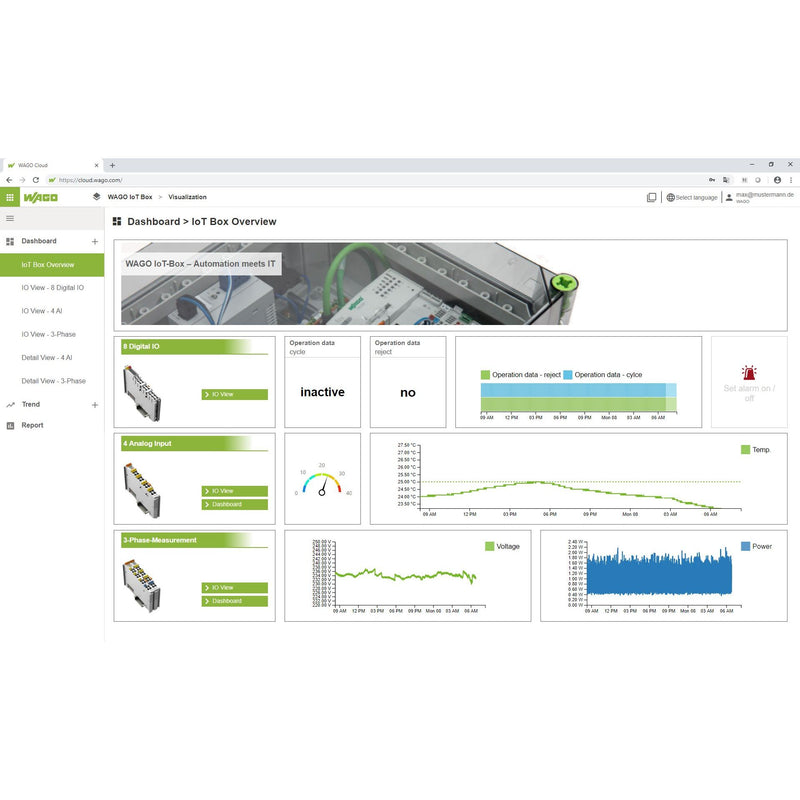Screen dimensions: 800x800
Task: Toggle the Power legend swatch
Action: 745,546
